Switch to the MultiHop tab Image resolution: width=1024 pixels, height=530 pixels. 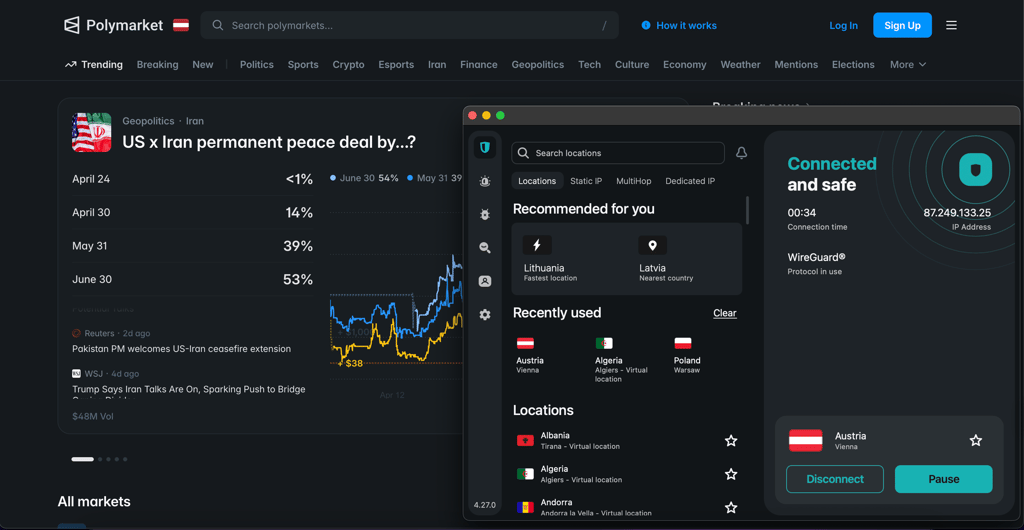[x=633, y=181]
